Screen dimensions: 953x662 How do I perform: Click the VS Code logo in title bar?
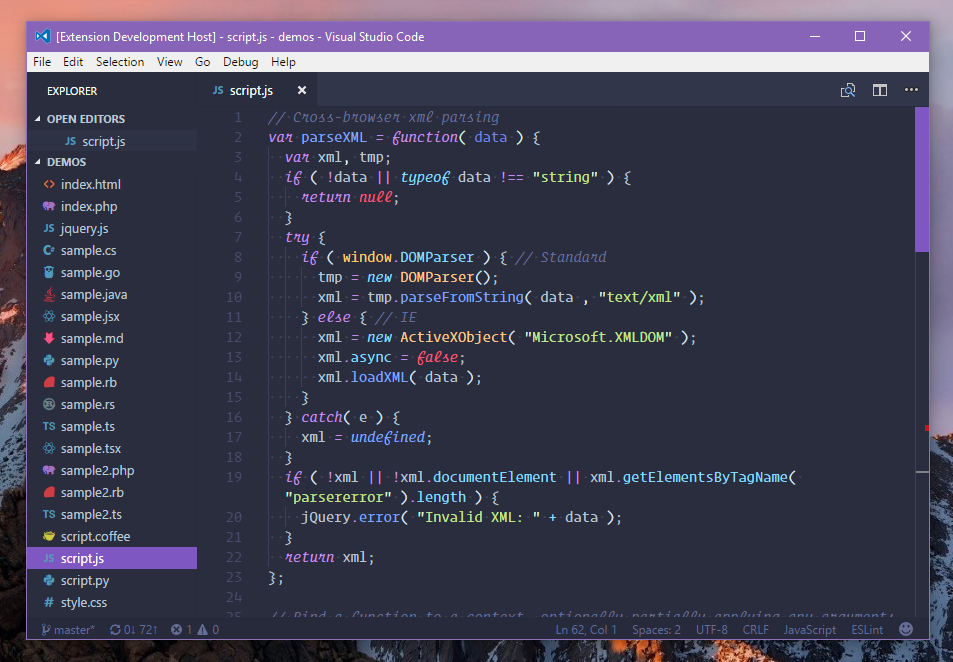[x=42, y=36]
